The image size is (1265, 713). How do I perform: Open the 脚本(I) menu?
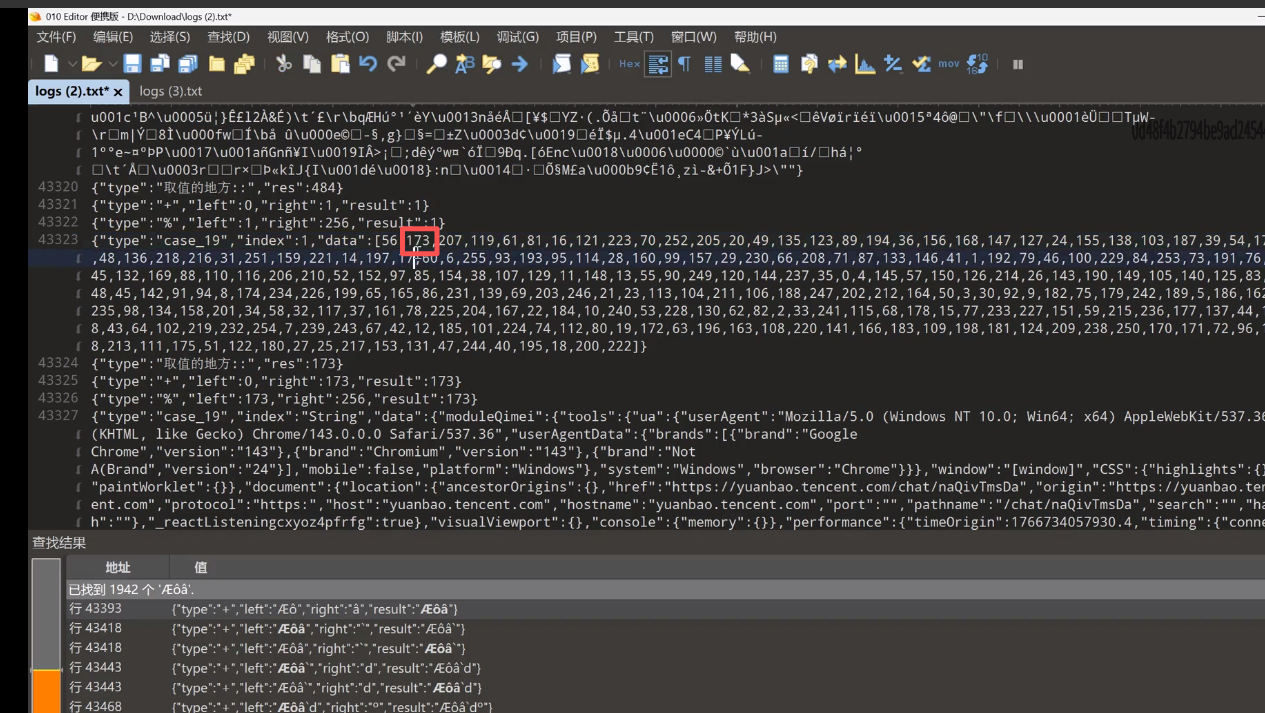404,37
